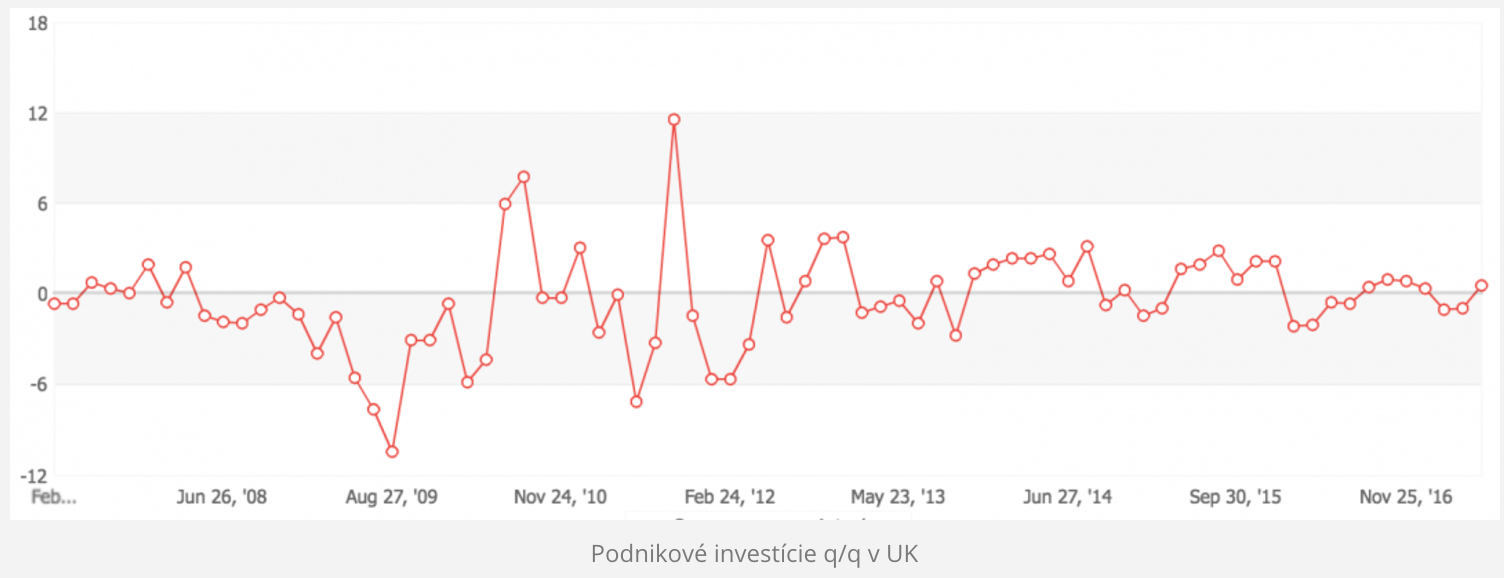Click the y-axis label -12
This screenshot has width=1504, height=578.
pos(36,475)
